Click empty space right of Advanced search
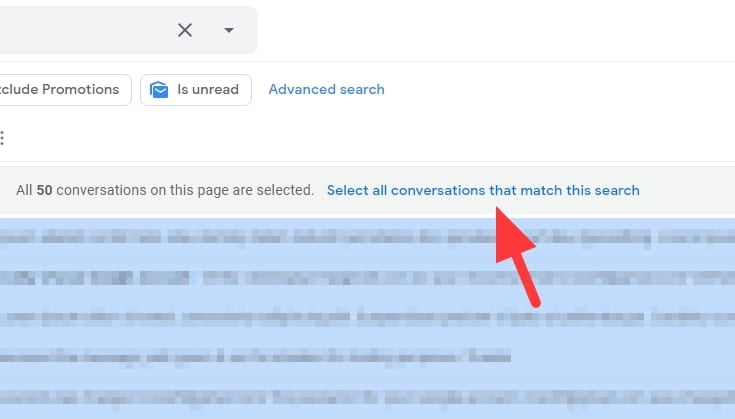The width and height of the screenshot is (735, 419). pos(560,90)
